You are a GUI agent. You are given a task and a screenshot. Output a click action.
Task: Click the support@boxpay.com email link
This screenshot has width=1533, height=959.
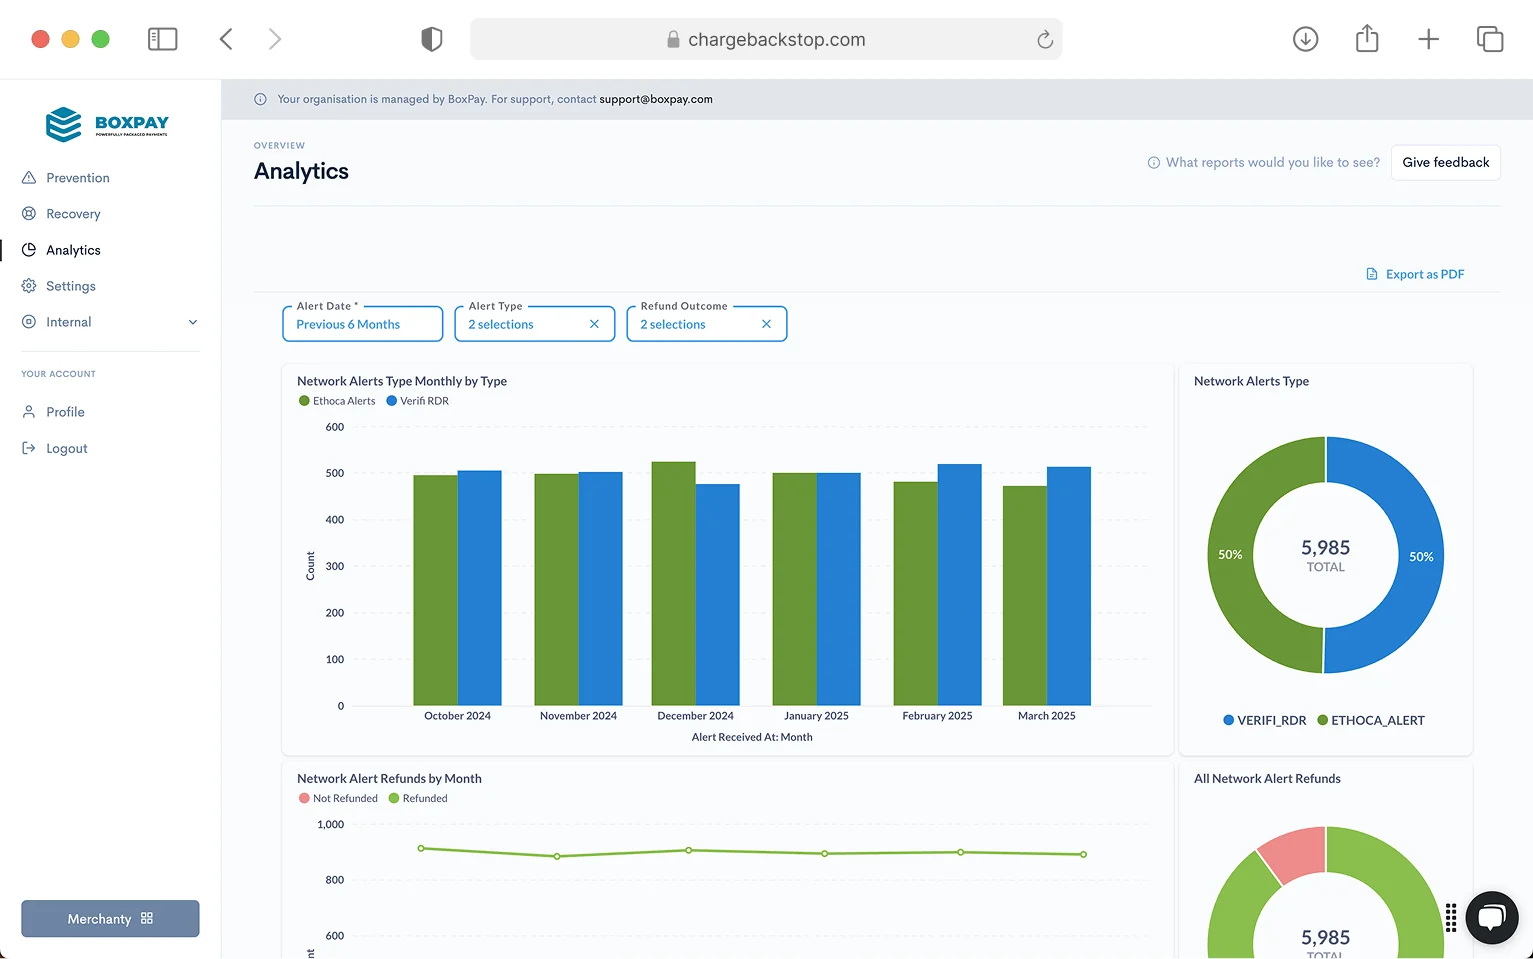tap(656, 99)
